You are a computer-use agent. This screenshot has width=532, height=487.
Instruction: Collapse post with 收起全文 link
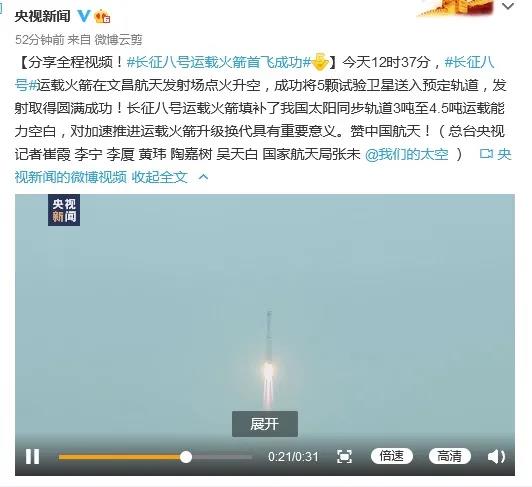pos(159,177)
